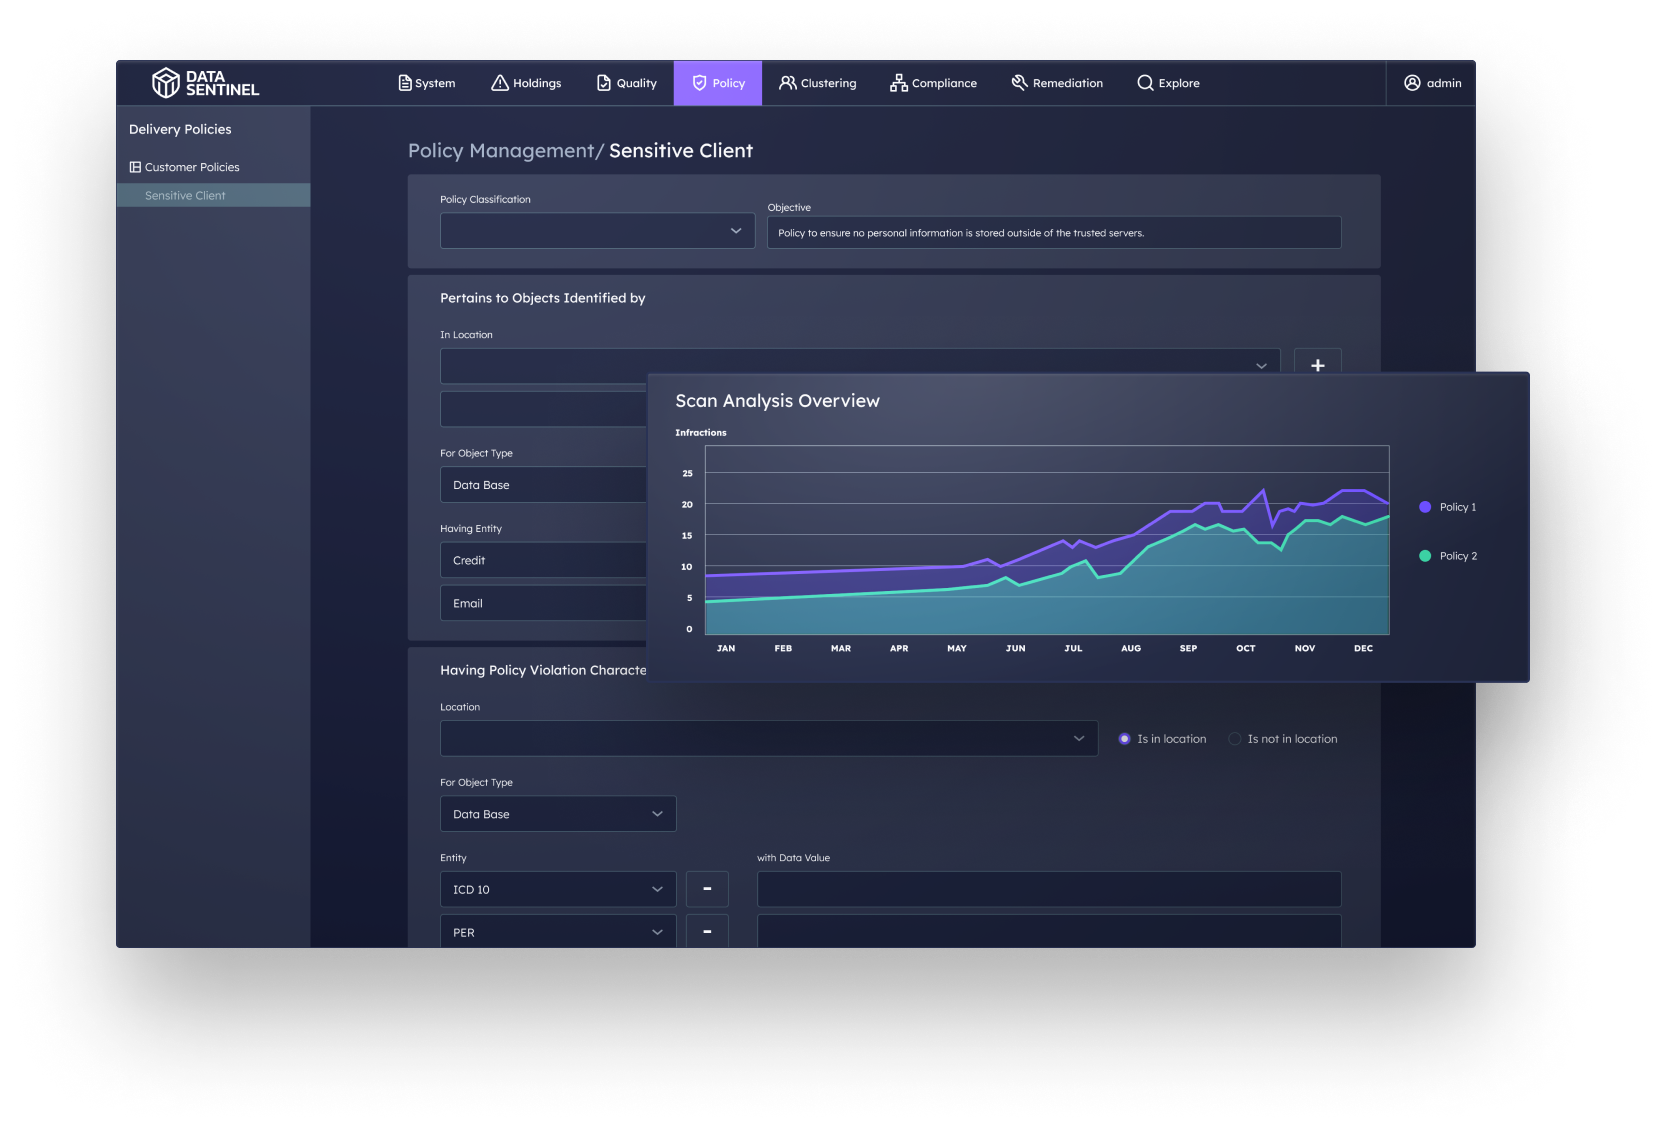Click the Holdings warning triangle icon
Image resolution: width=1663 pixels, height=1128 pixels.
500,83
